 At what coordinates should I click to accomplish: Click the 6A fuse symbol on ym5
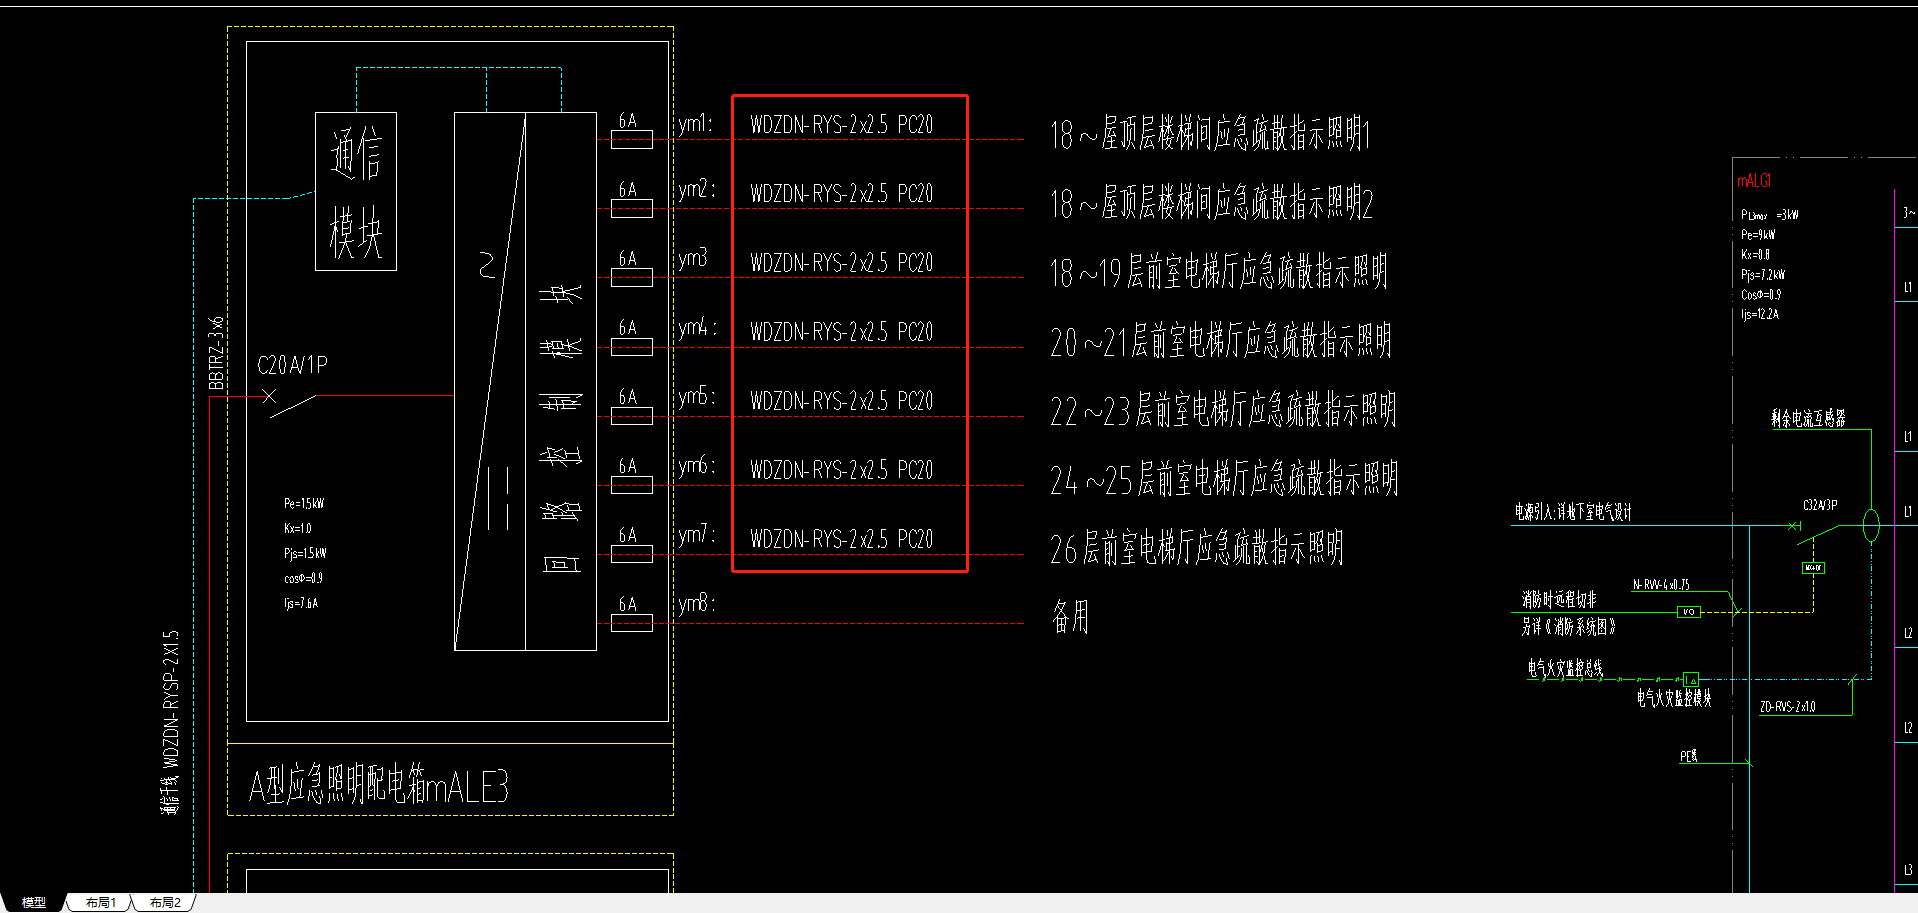631,416
